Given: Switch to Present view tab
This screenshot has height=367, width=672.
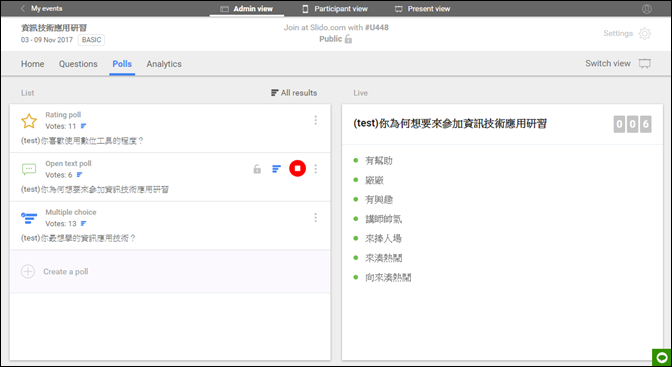Looking at the screenshot, I should pos(423,9).
